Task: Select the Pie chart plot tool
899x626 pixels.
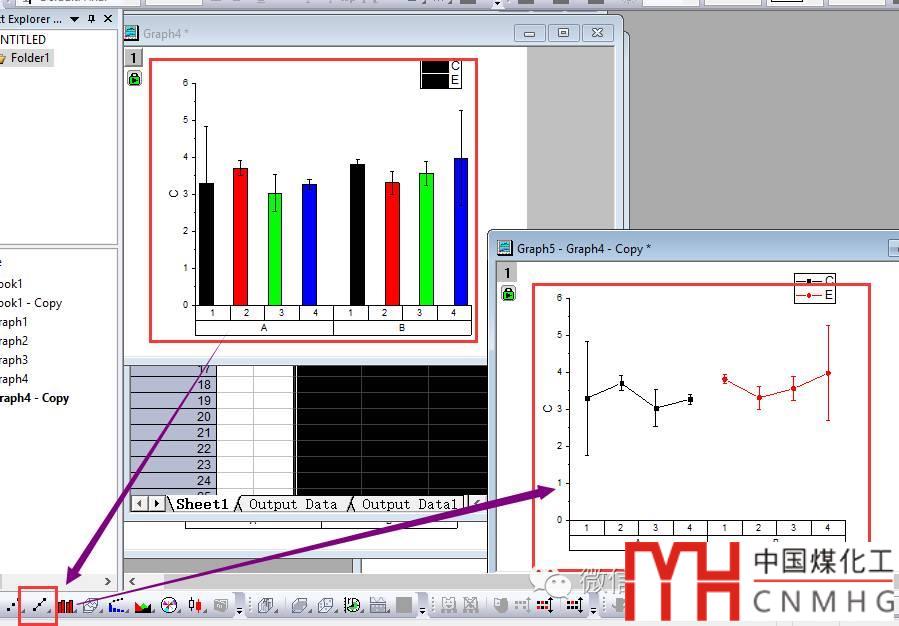Action: coord(169,605)
